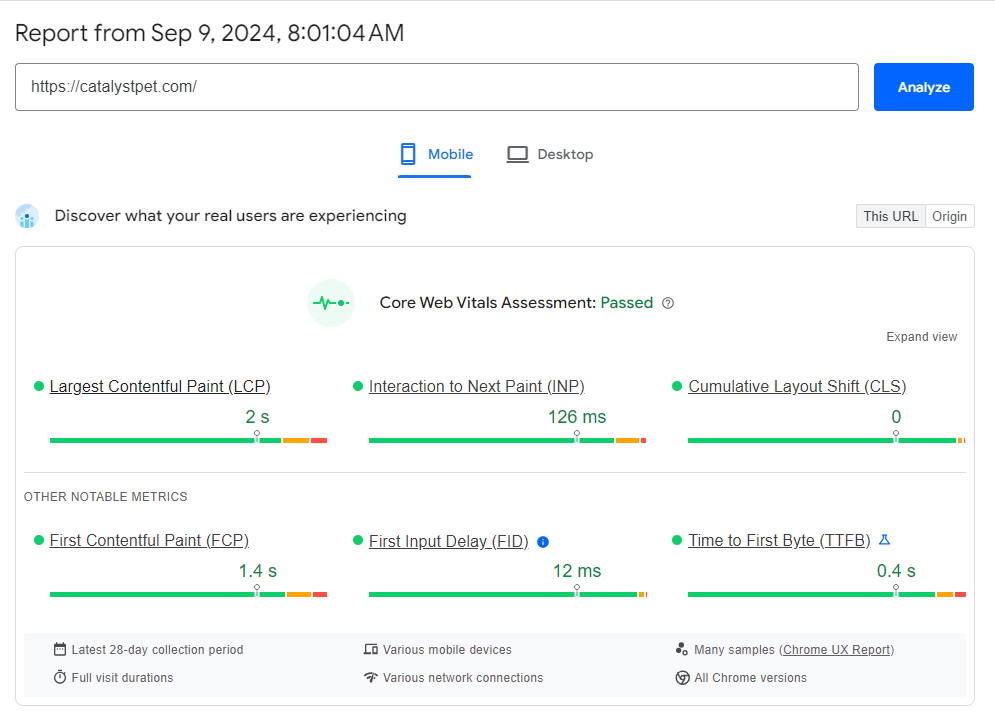Expand view of the metrics
Viewport: 995px width, 718px height.
pos(921,337)
